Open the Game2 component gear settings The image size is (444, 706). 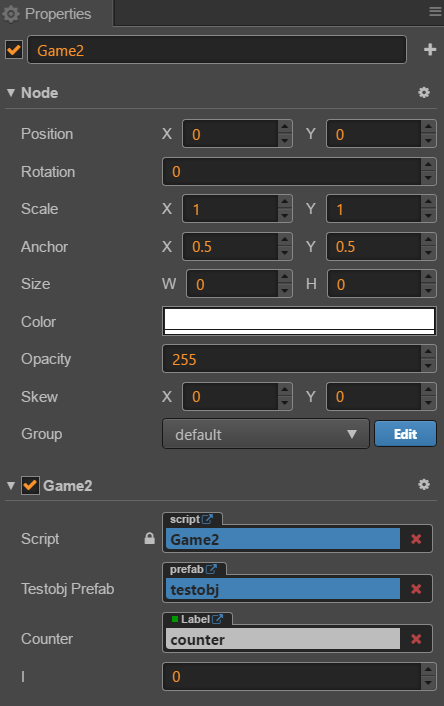click(424, 485)
